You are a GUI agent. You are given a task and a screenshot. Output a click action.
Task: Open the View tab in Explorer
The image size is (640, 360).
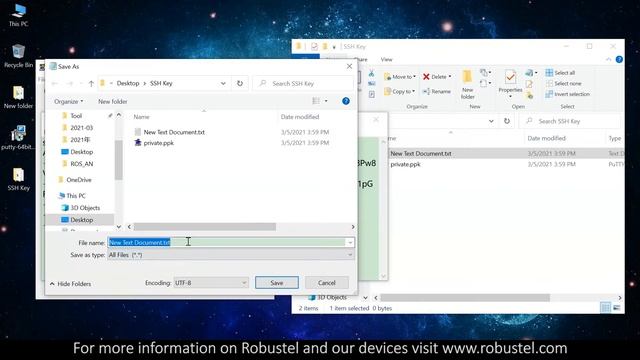coord(386,60)
